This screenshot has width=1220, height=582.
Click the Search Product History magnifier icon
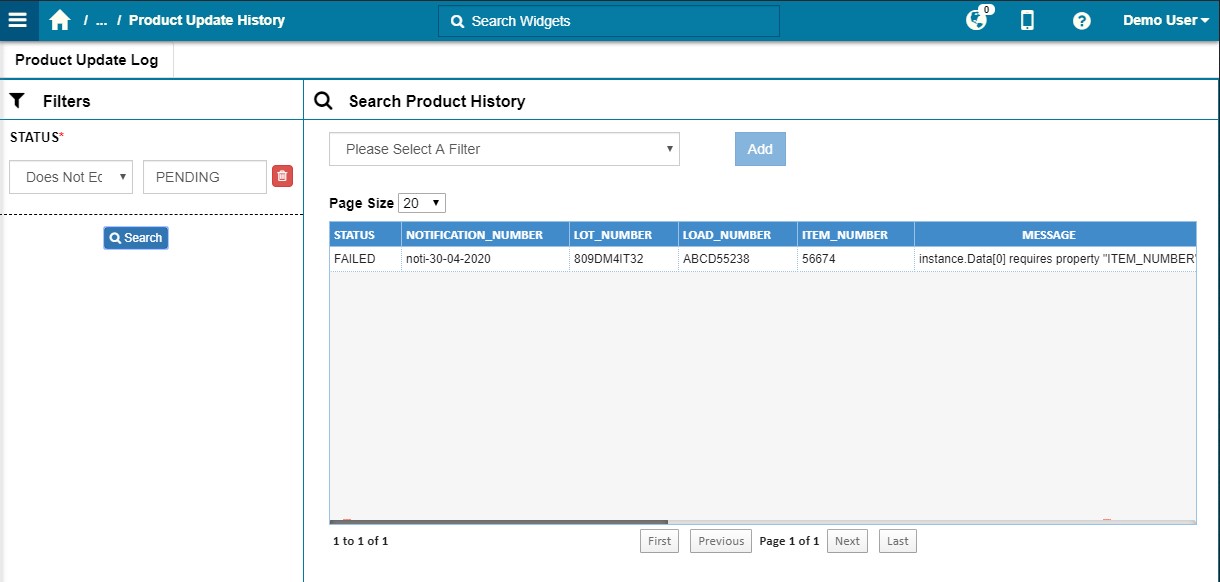click(x=322, y=100)
